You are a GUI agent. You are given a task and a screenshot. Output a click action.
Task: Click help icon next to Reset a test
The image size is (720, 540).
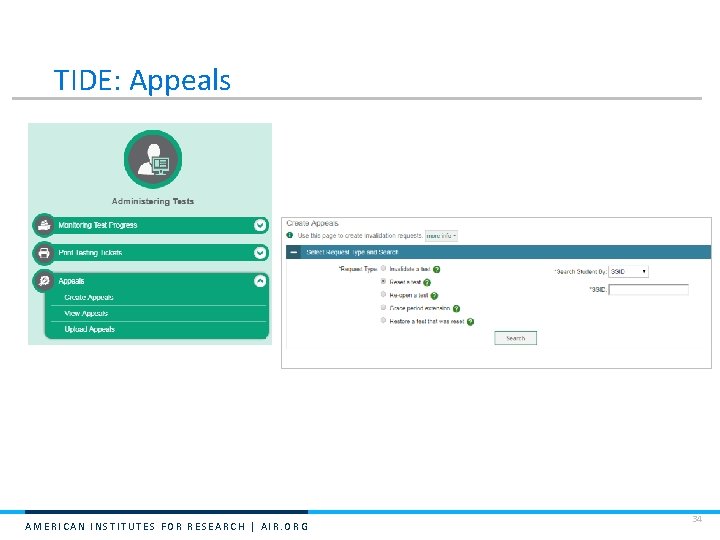click(x=427, y=282)
